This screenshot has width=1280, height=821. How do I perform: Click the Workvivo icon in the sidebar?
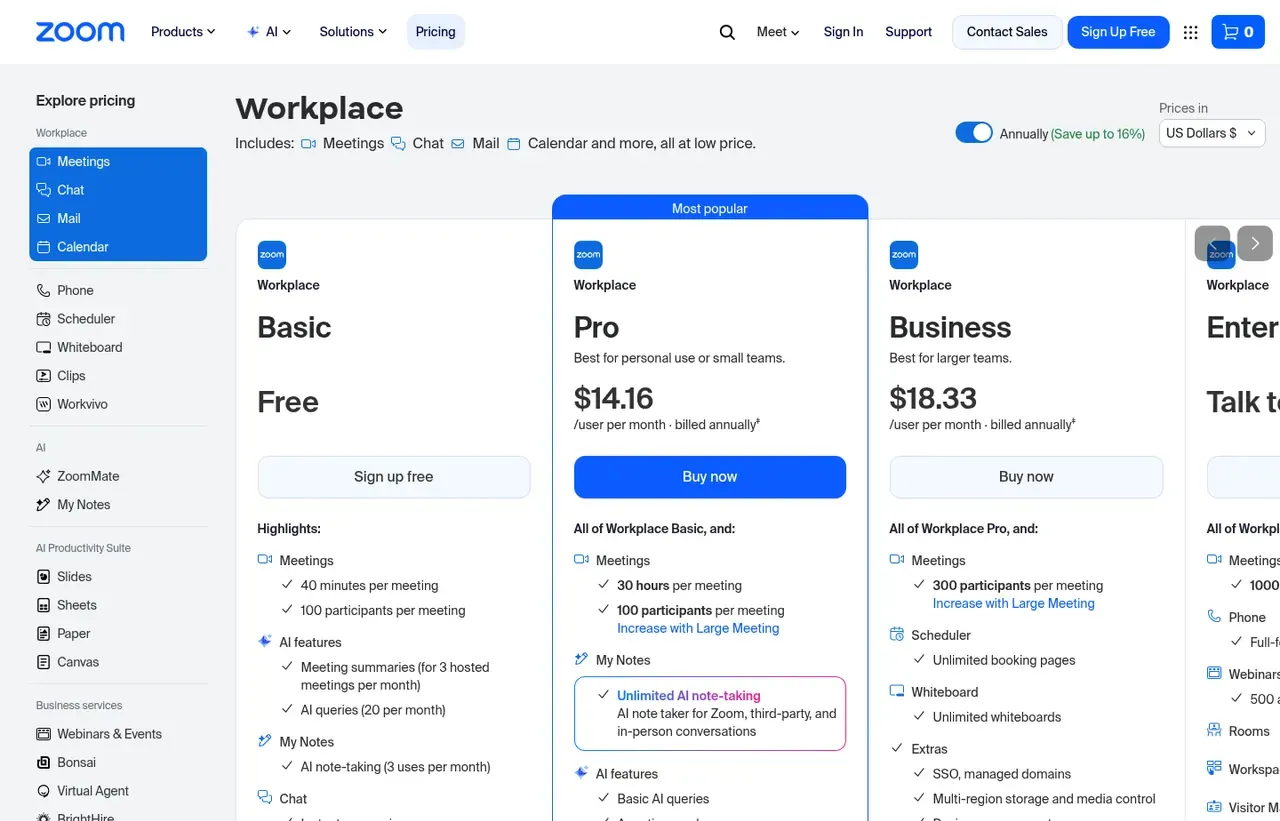click(43, 404)
